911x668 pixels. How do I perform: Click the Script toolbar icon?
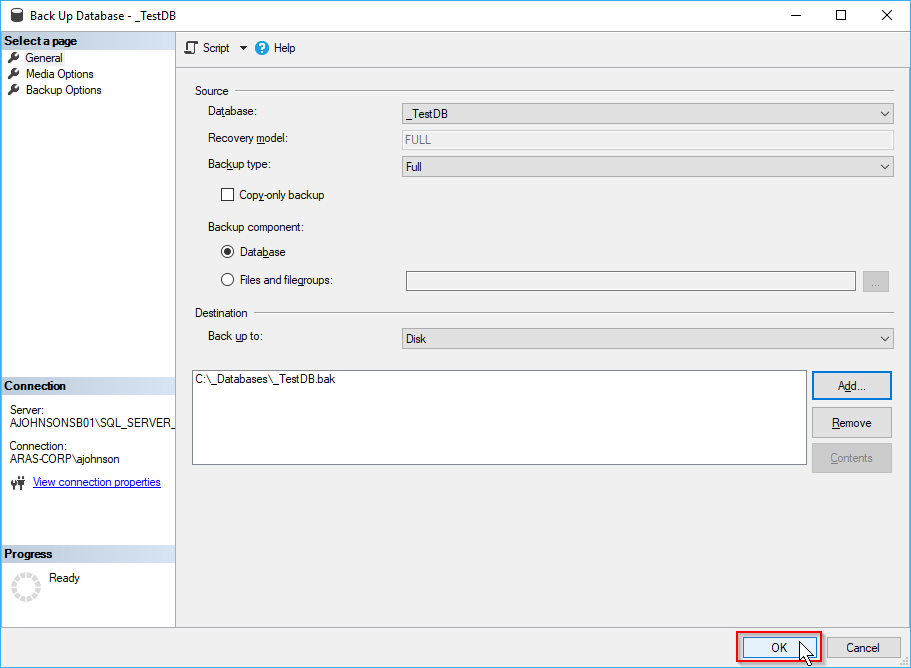click(192, 48)
